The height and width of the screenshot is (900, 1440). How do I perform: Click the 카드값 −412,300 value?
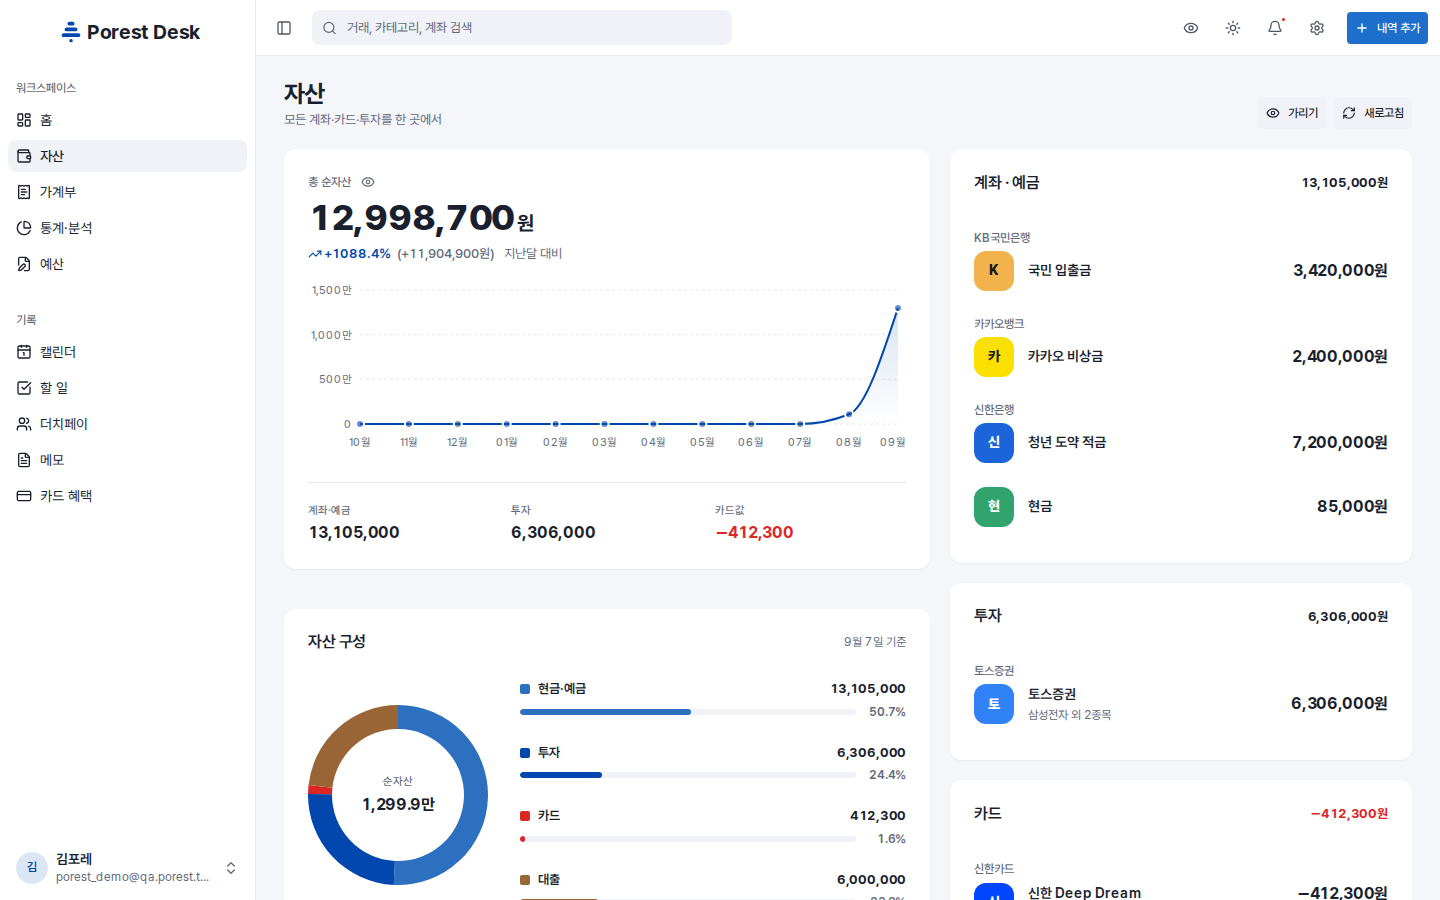[754, 533]
